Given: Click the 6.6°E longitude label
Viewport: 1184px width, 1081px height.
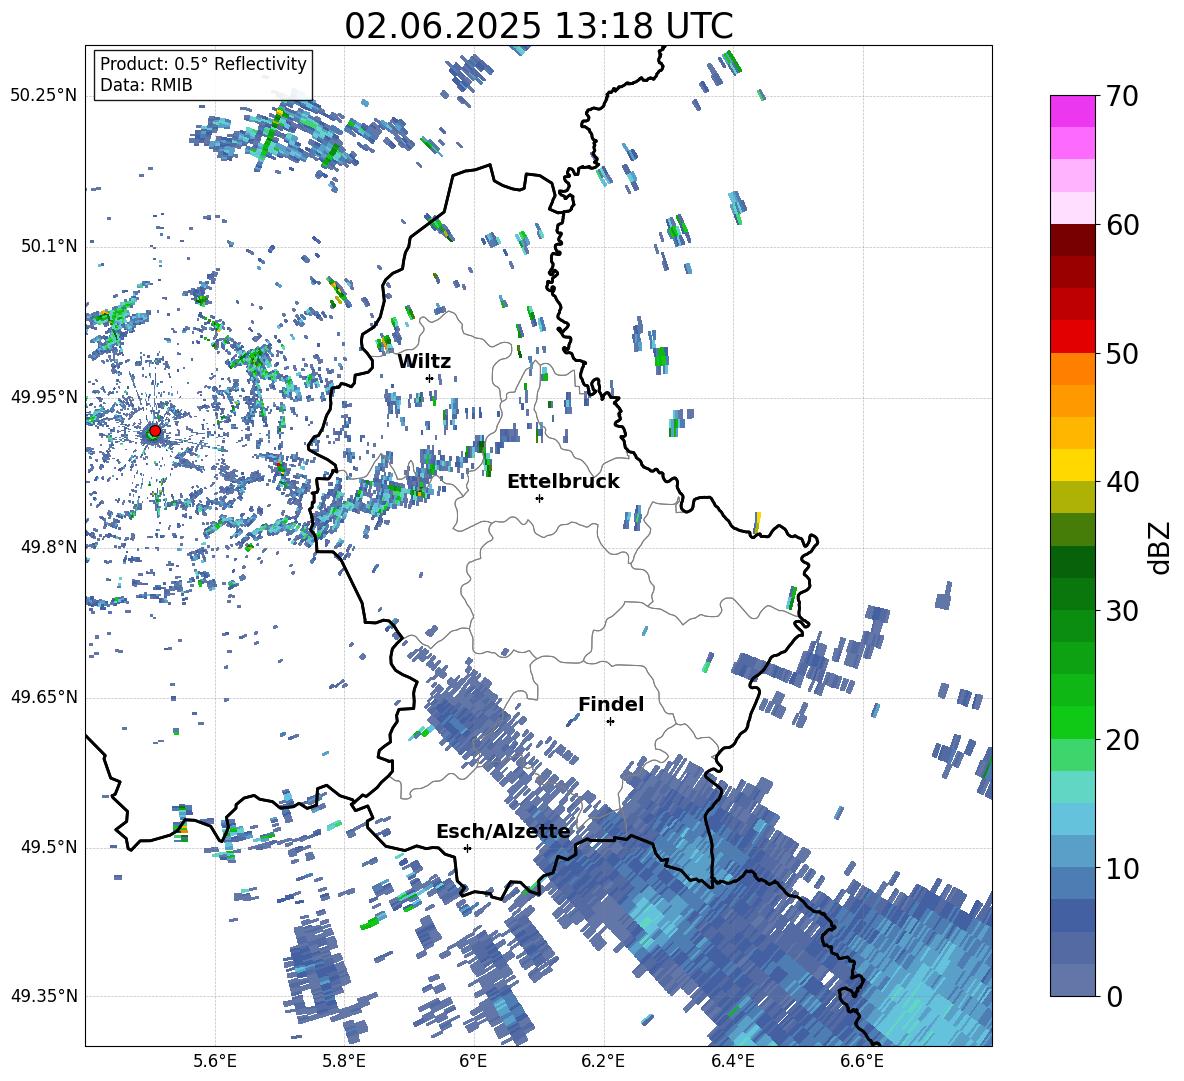Looking at the screenshot, I should point(862,1061).
